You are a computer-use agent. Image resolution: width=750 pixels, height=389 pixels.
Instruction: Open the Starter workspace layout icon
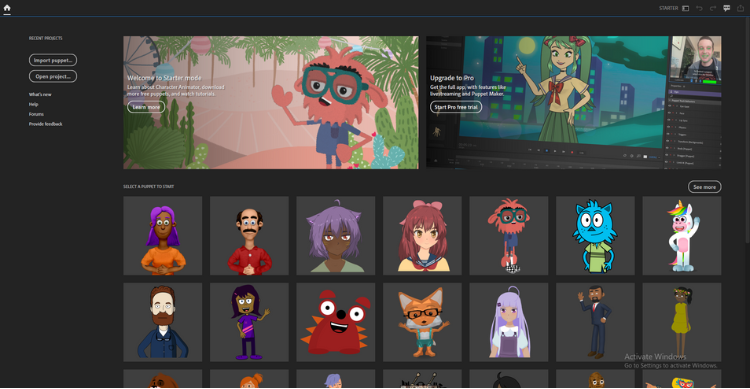(x=685, y=8)
